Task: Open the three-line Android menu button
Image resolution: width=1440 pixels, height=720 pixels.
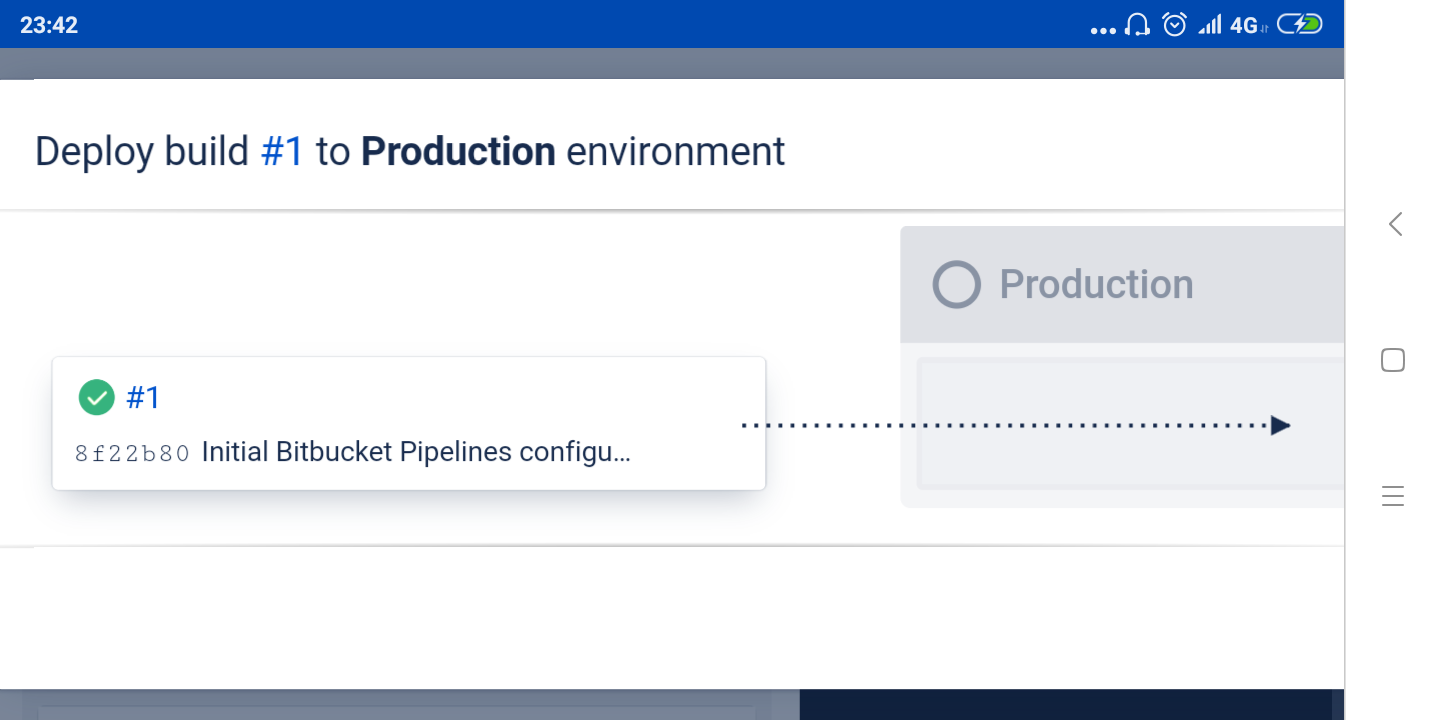Action: pyautogui.click(x=1393, y=496)
